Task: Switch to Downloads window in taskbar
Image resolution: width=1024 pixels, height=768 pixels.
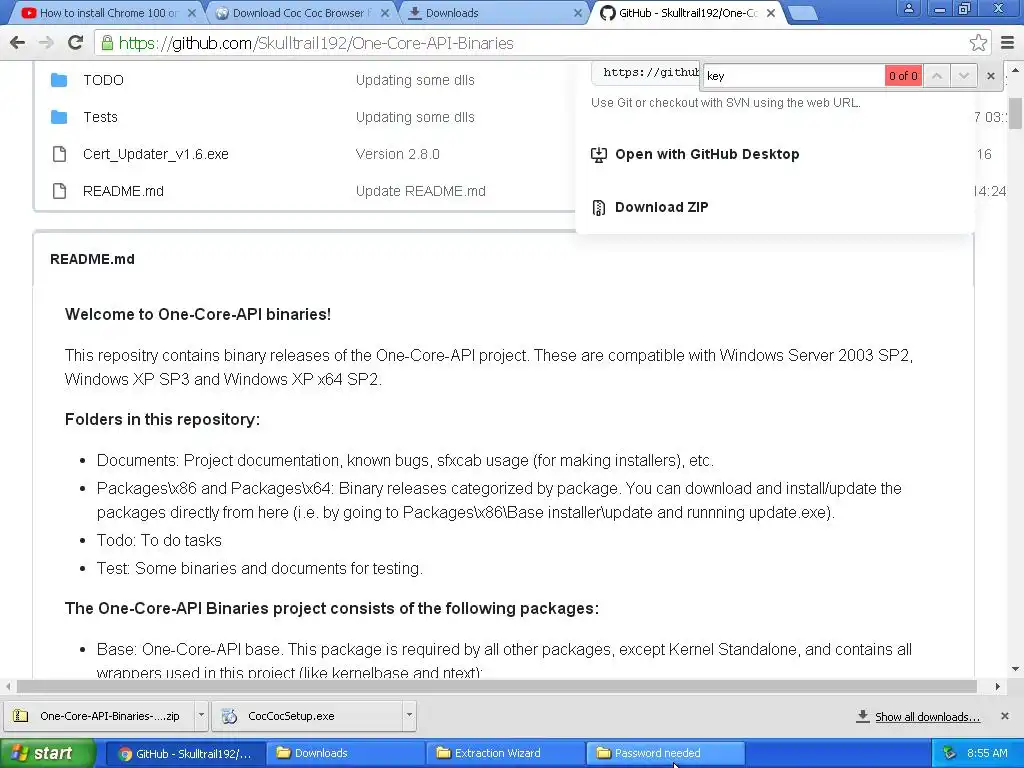Action: point(346,753)
